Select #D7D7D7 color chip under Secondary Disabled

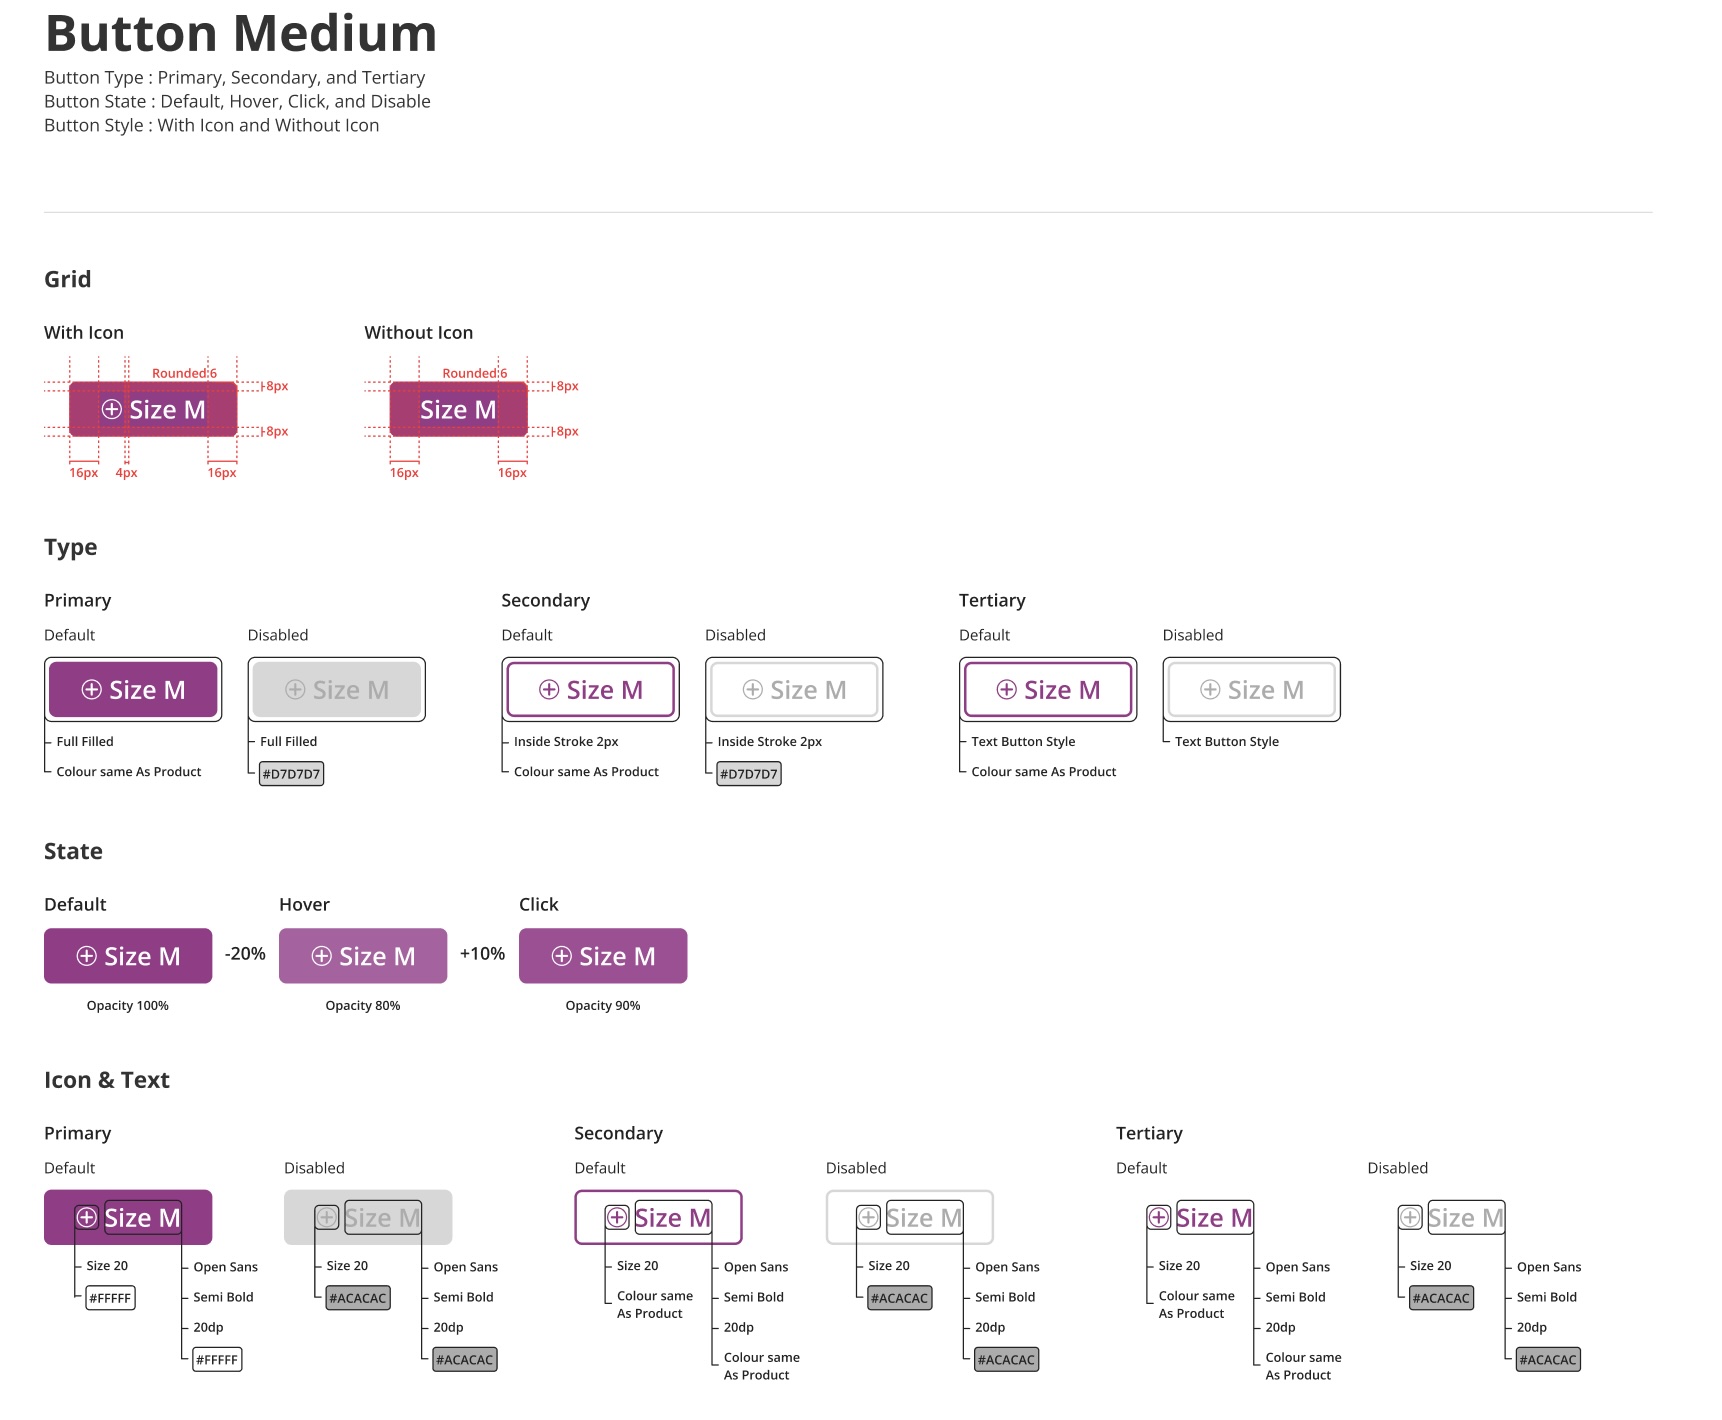(x=749, y=774)
